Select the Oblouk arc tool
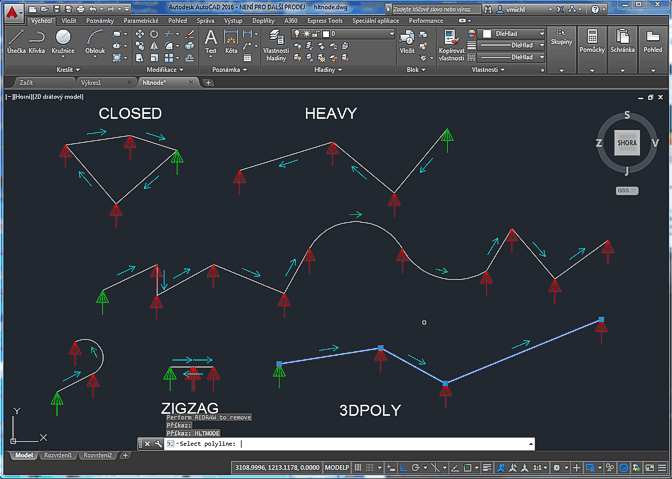This screenshot has height=479, width=672. pos(95,42)
